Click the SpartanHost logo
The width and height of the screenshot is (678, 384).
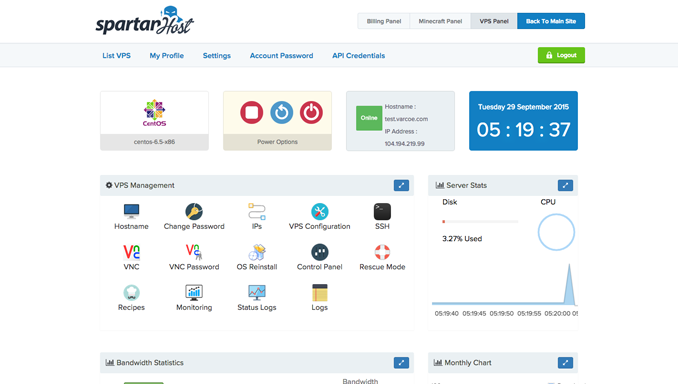(x=144, y=21)
